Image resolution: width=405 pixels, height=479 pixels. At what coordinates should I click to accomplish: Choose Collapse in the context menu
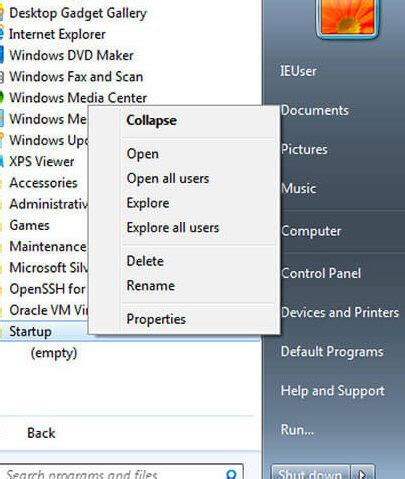(x=151, y=120)
